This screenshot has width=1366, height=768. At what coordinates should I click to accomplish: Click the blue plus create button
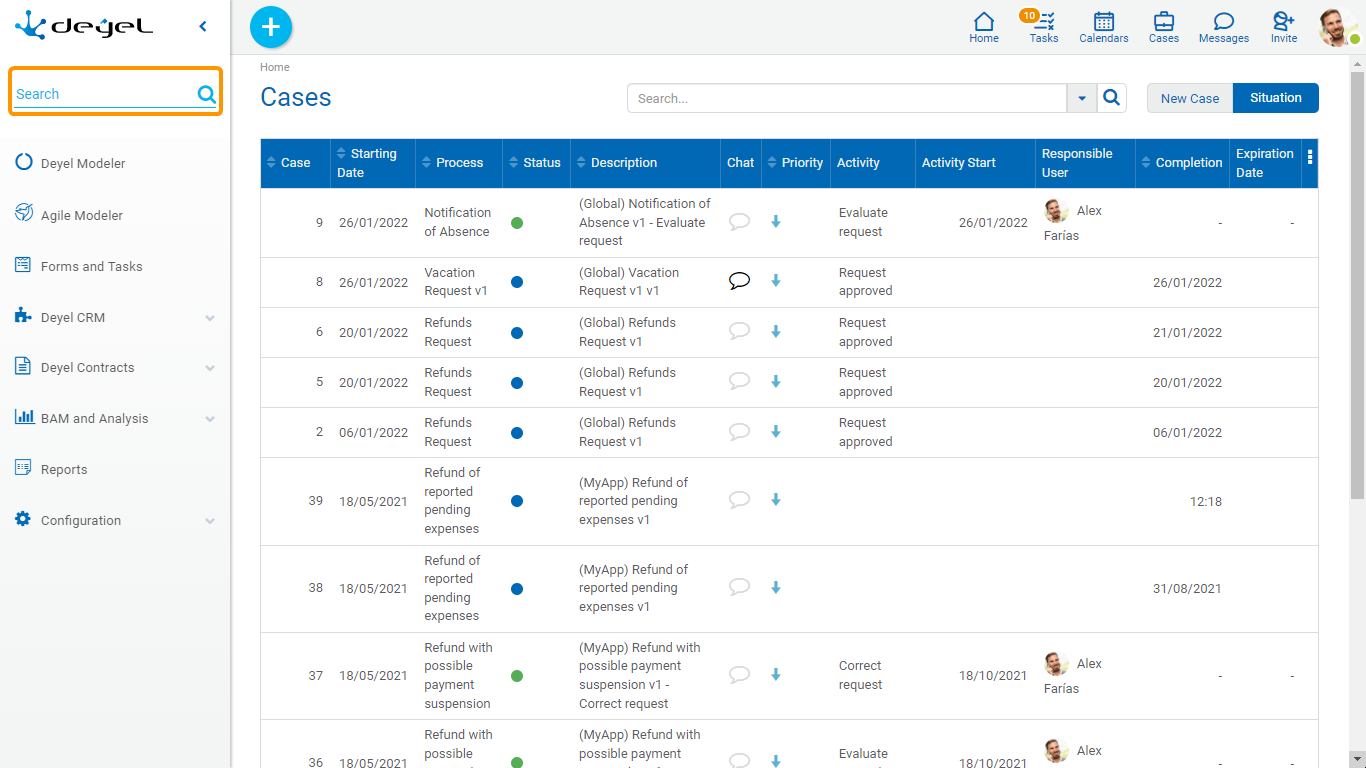(271, 27)
